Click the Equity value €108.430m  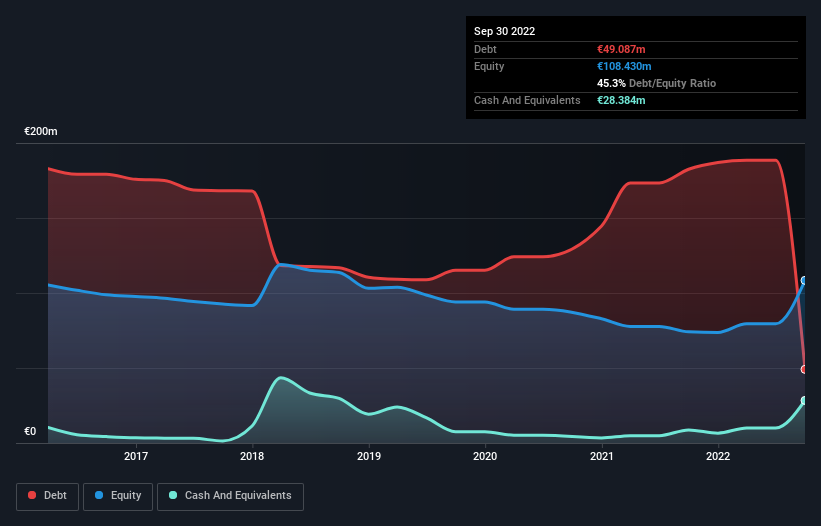(x=624, y=66)
